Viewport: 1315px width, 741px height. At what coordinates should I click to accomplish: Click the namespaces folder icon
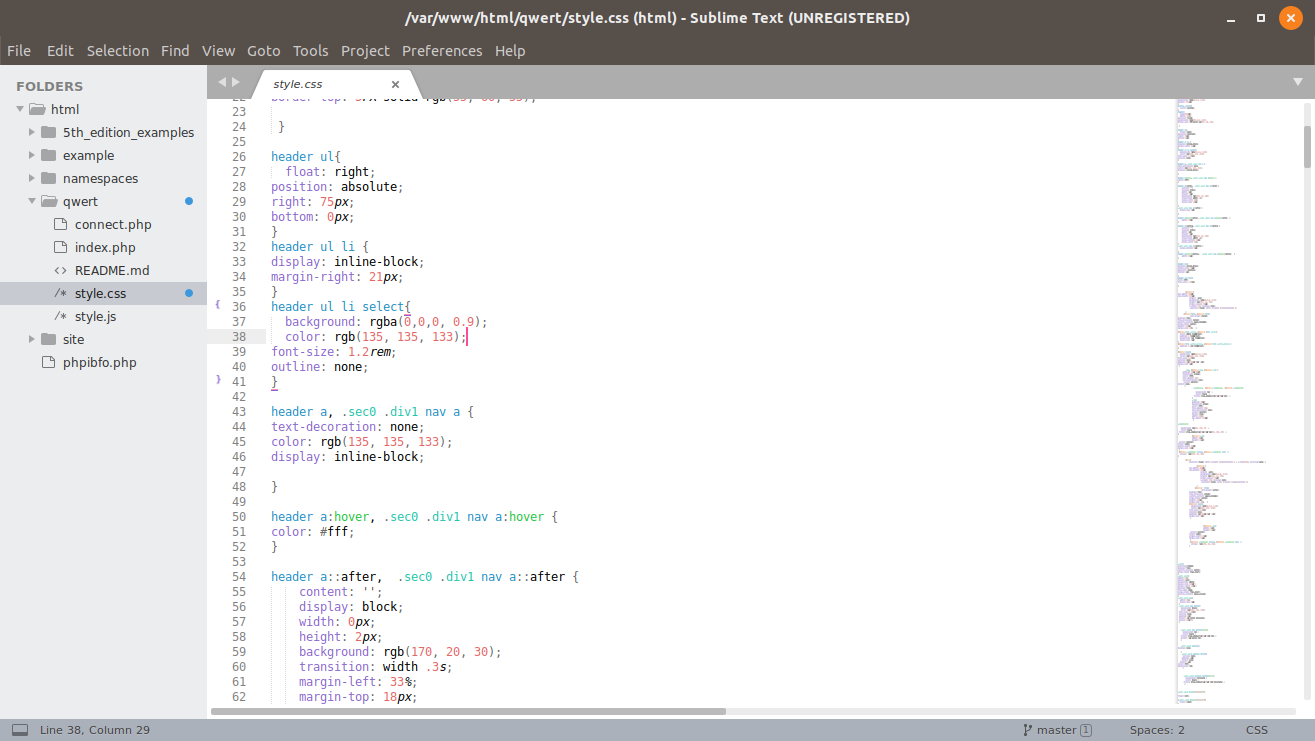click(49, 178)
